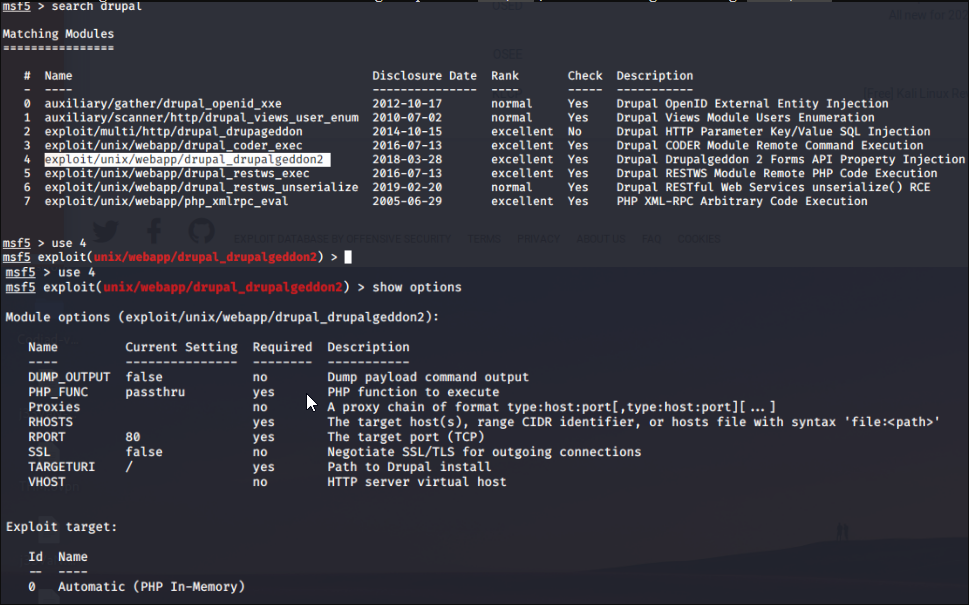Select module exploit/multi/http/drupal_drupageddon

pyautogui.click(x=174, y=132)
